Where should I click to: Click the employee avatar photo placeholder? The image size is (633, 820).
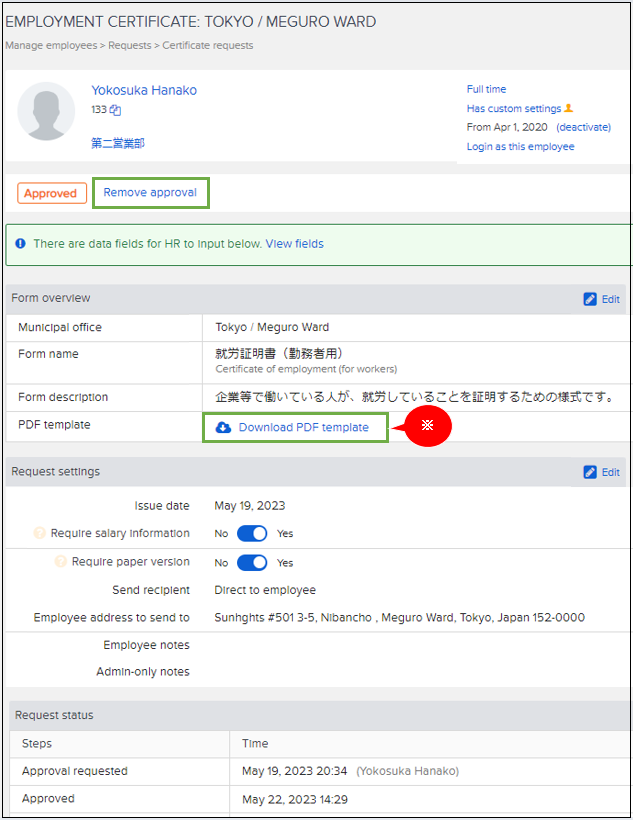[x=46, y=111]
